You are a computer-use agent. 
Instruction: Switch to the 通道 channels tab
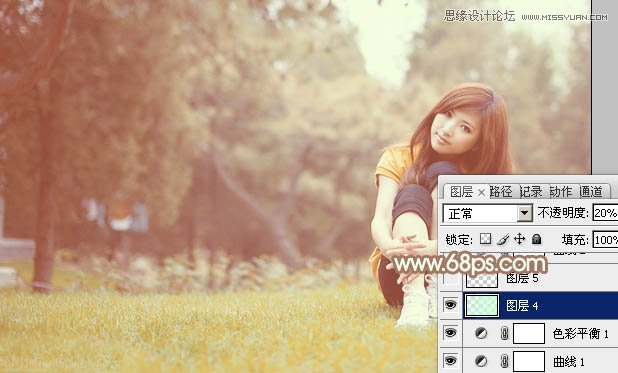pyautogui.click(x=591, y=192)
